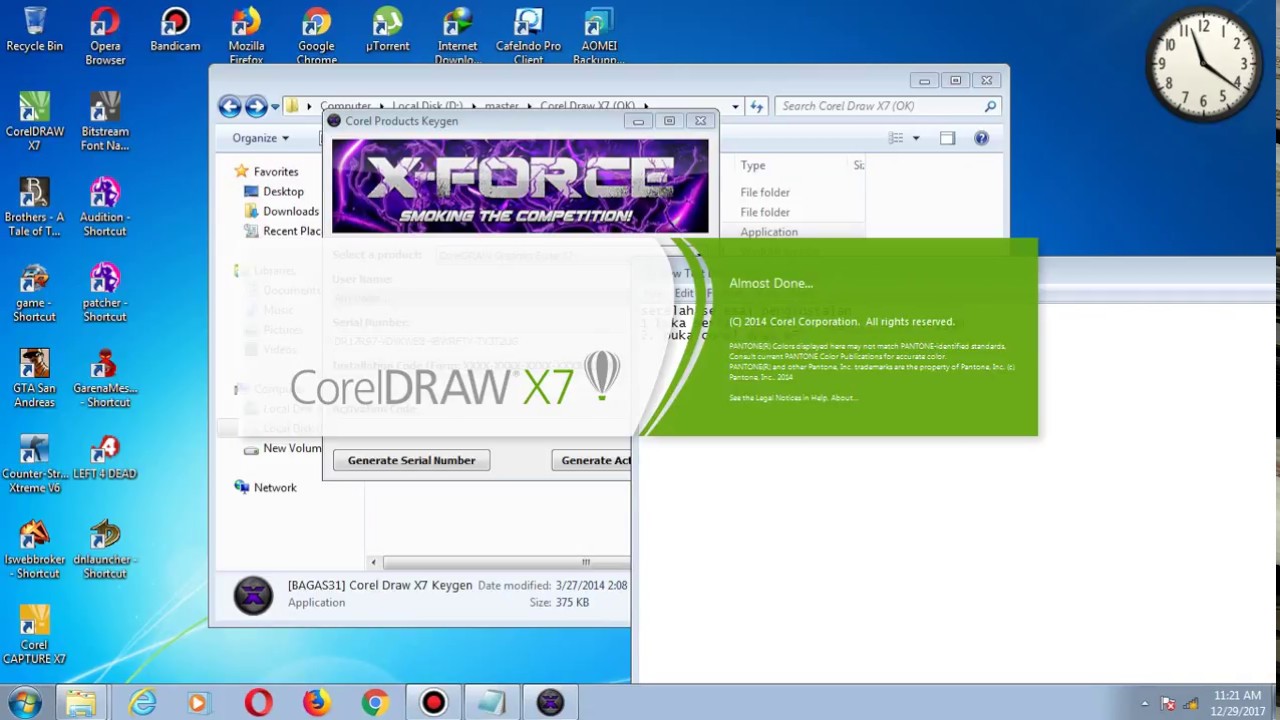Open Internet Download Manager desktop icon
Screen dimensions: 1280x720
(457, 35)
